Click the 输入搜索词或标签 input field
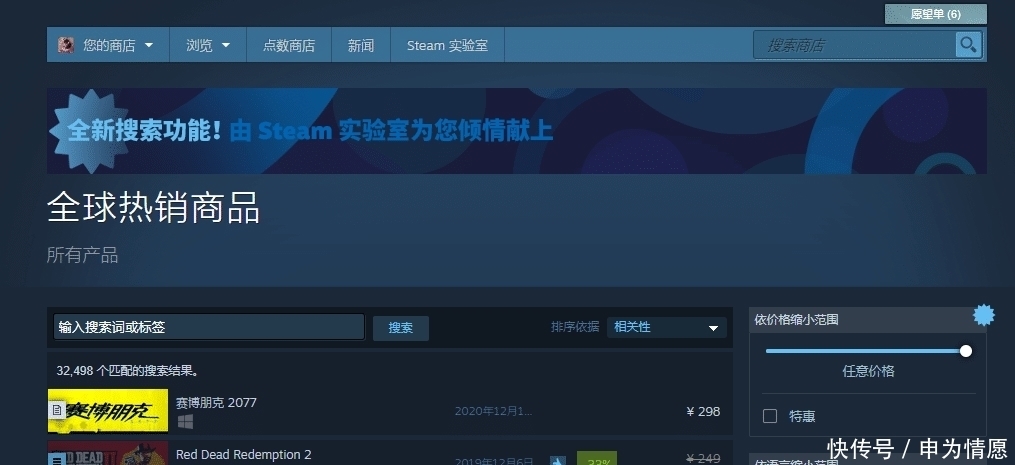1015x465 pixels. click(209, 327)
